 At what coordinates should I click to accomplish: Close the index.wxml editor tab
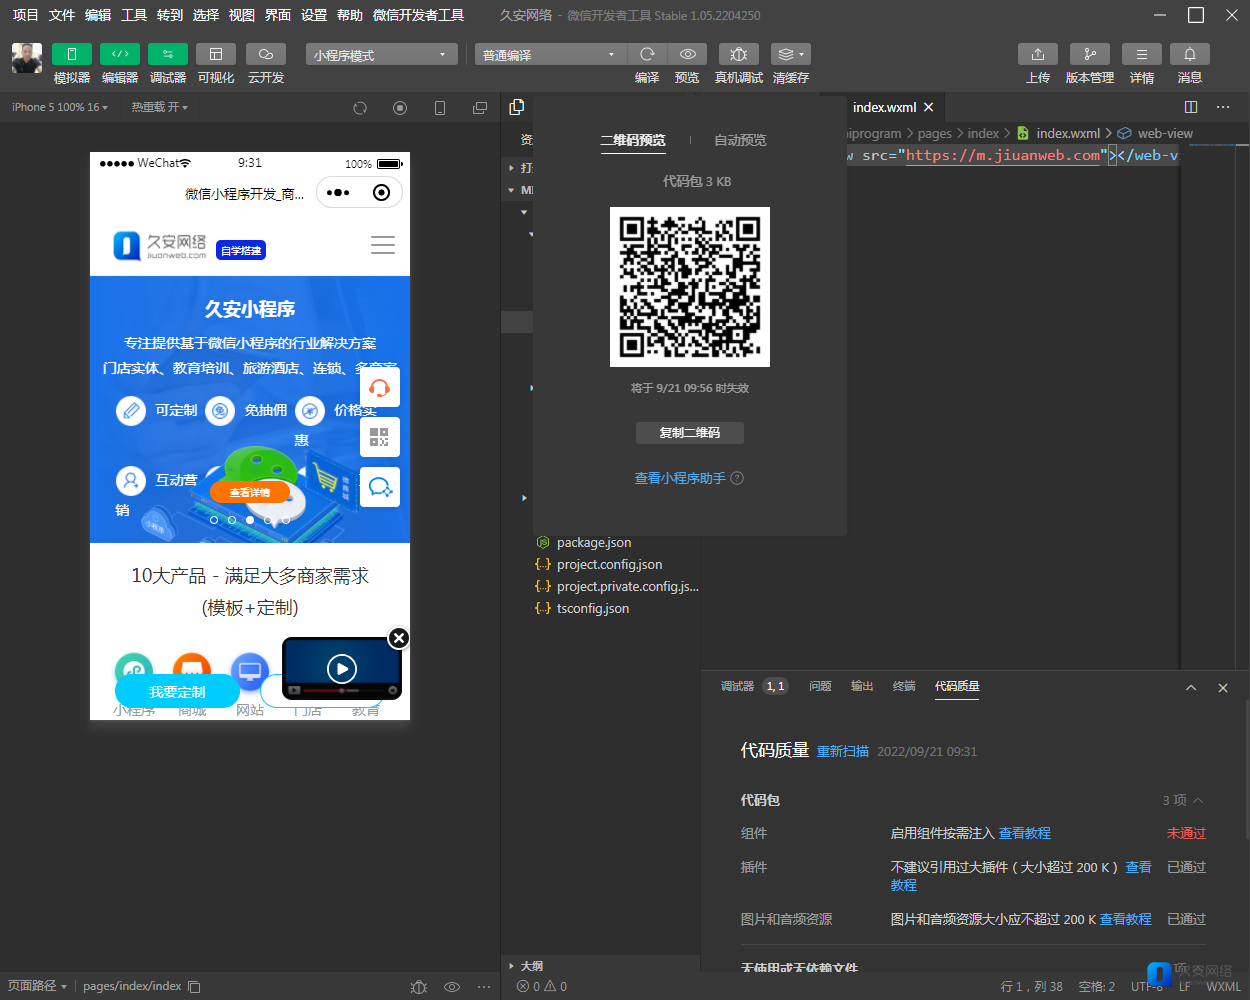click(x=929, y=107)
